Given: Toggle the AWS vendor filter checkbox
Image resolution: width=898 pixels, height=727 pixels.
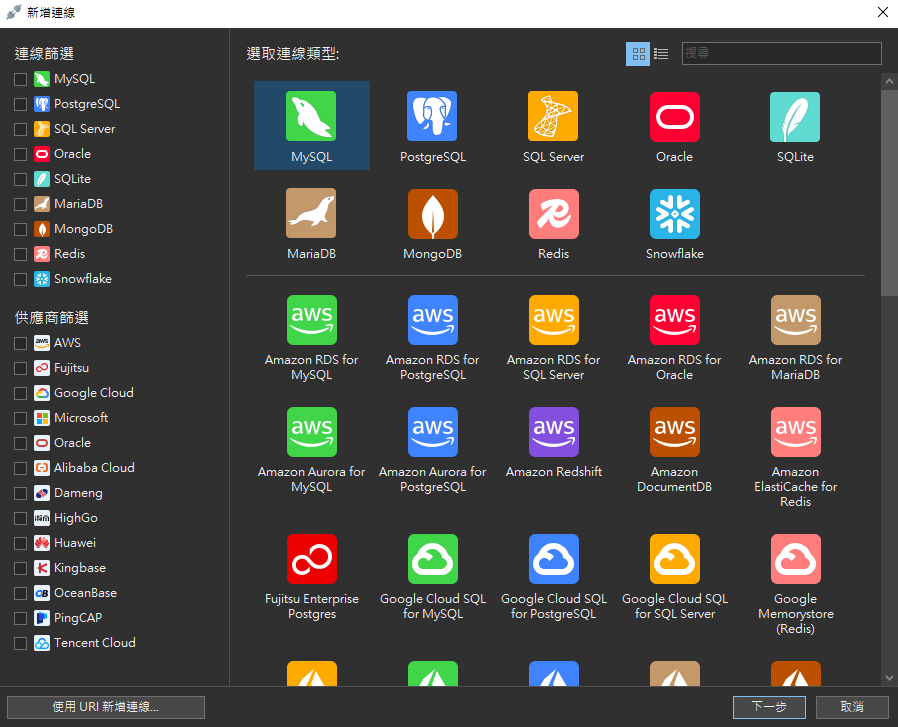Looking at the screenshot, I should [x=21, y=343].
